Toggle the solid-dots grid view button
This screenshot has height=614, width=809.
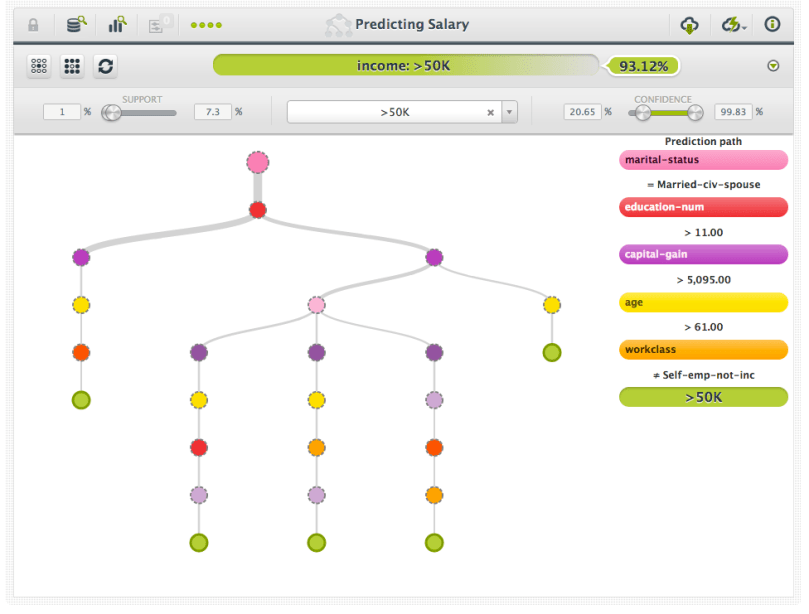72,66
